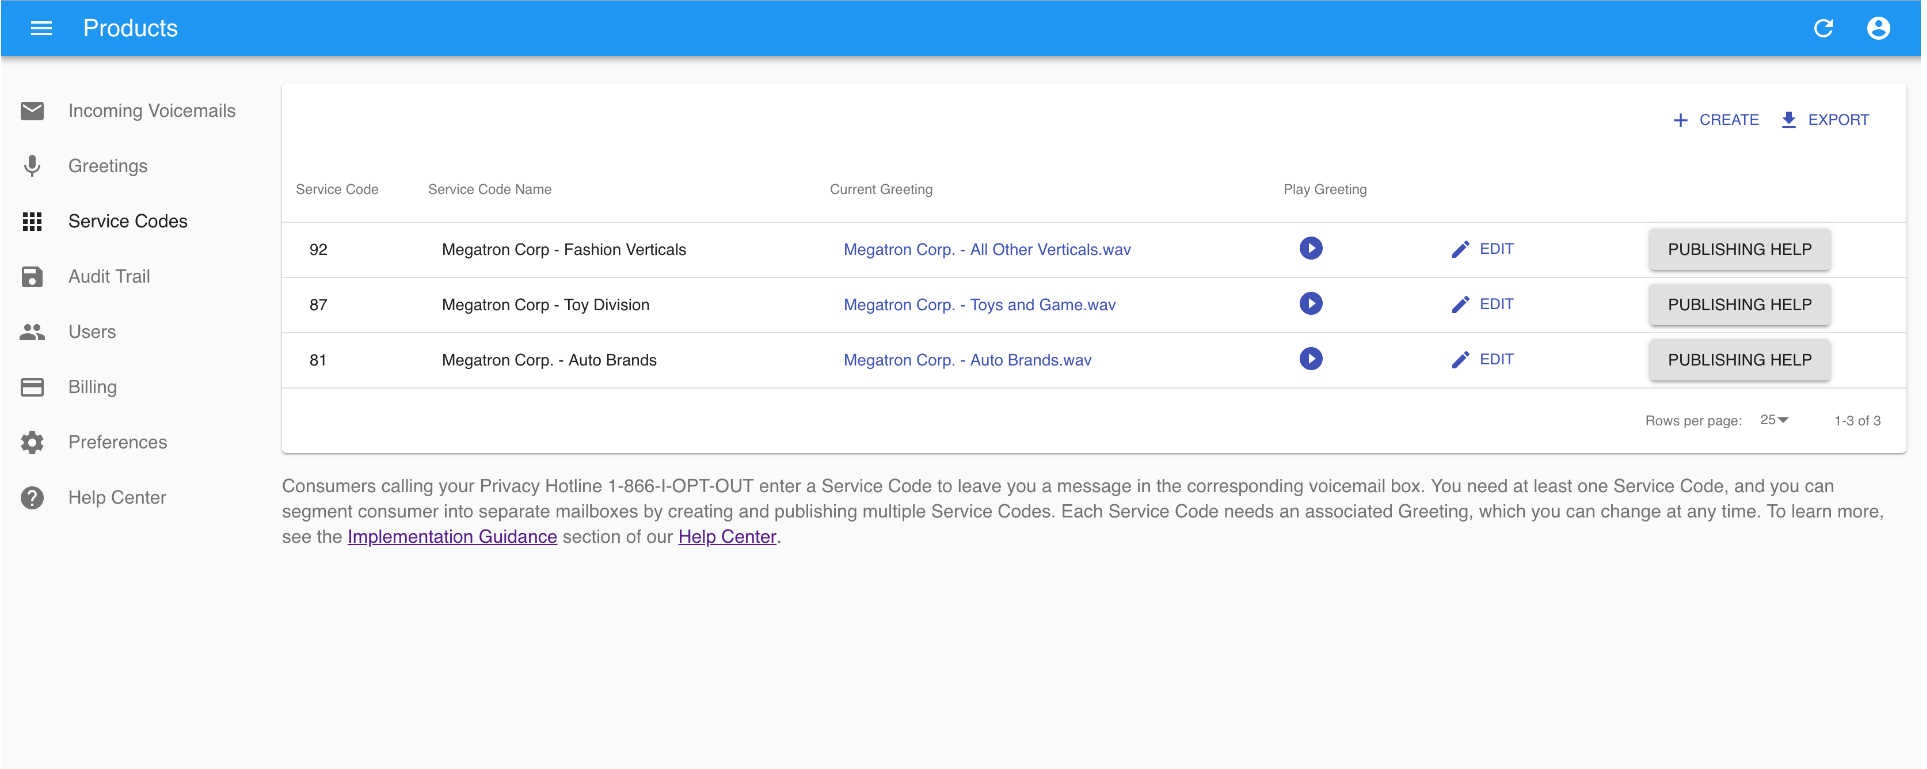This screenshot has height=769, width=1927.
Task: Click CREATE to add service code
Action: [x=1716, y=120]
